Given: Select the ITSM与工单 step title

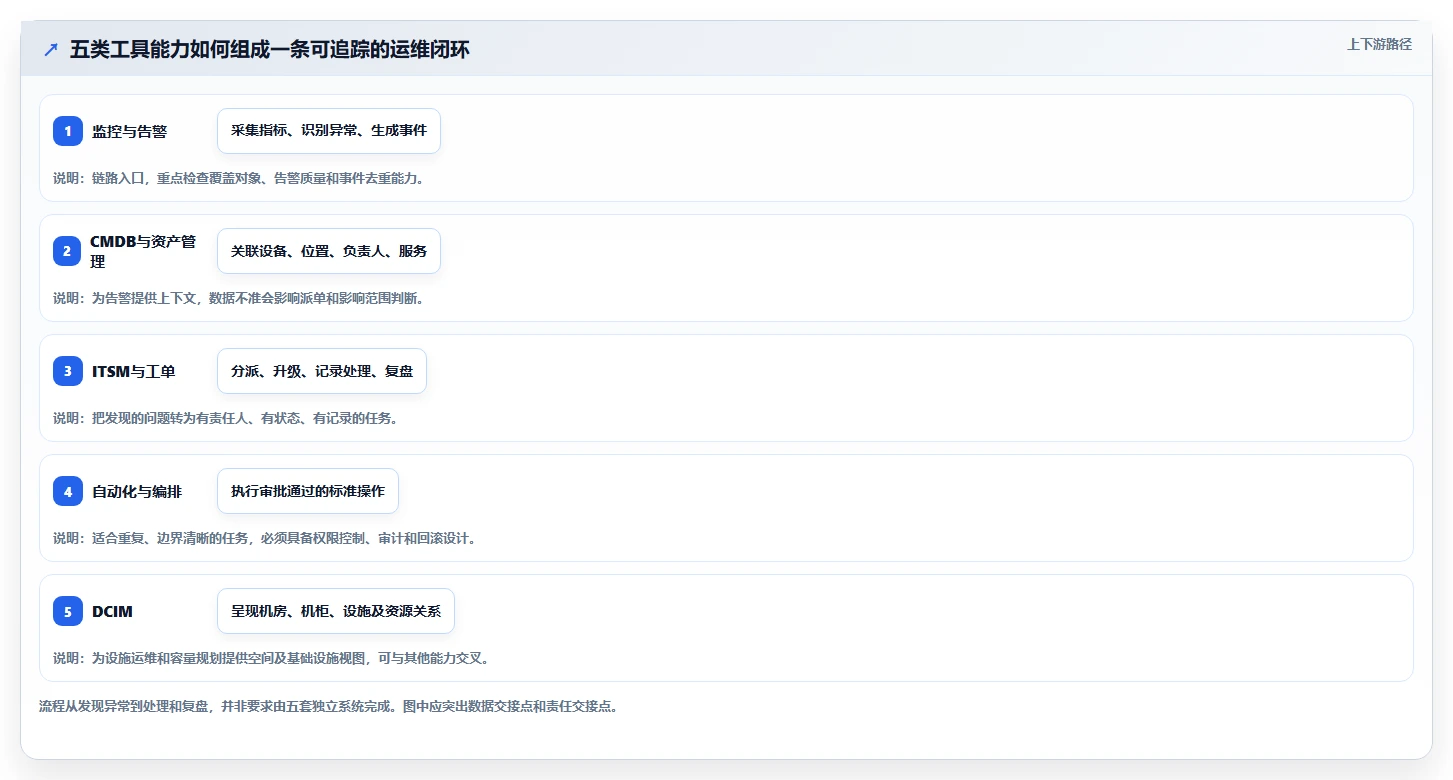Looking at the screenshot, I should point(133,371).
